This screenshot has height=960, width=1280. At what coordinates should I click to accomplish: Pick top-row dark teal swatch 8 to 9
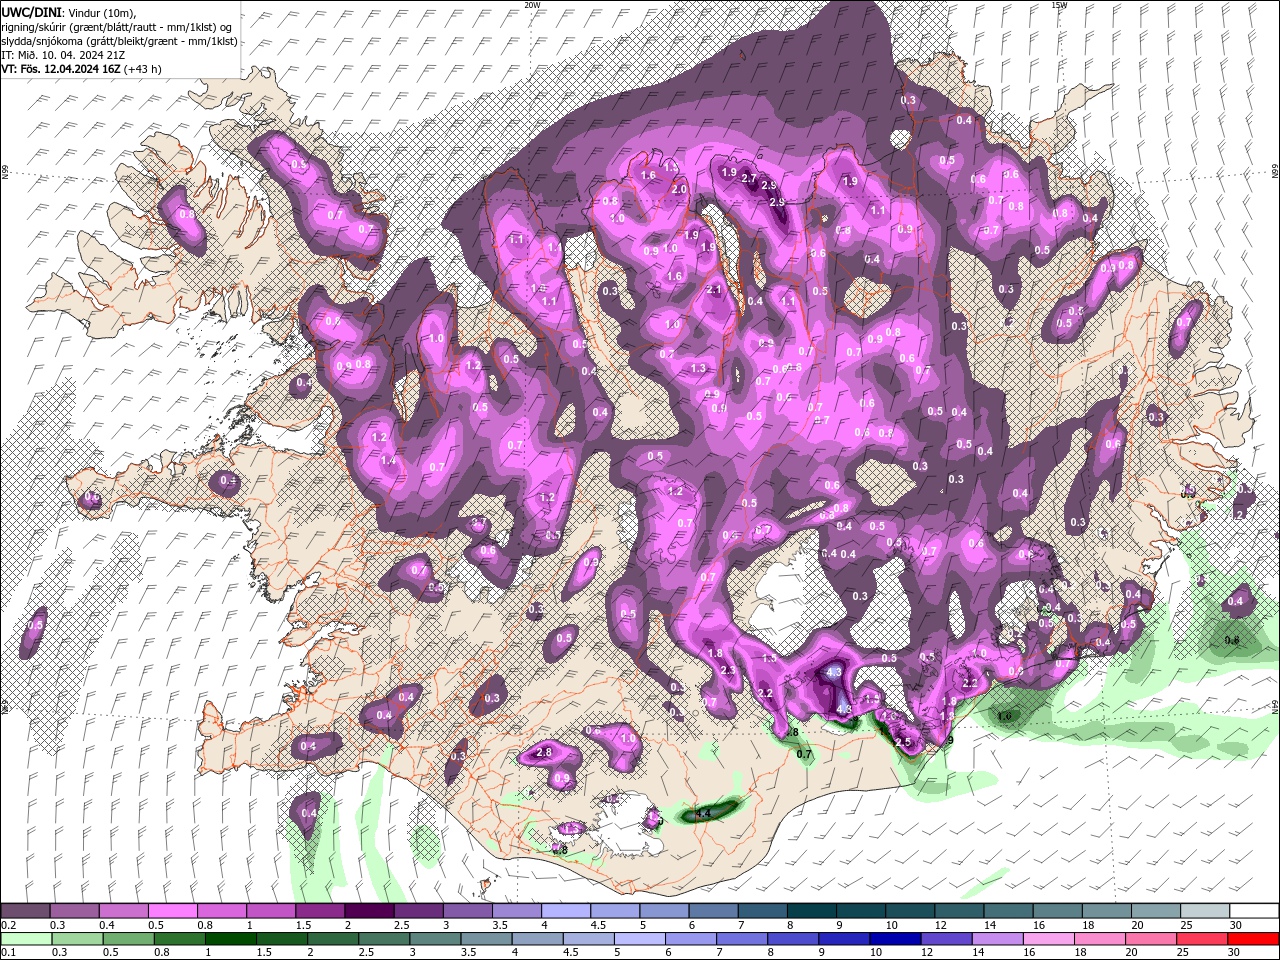click(x=810, y=911)
